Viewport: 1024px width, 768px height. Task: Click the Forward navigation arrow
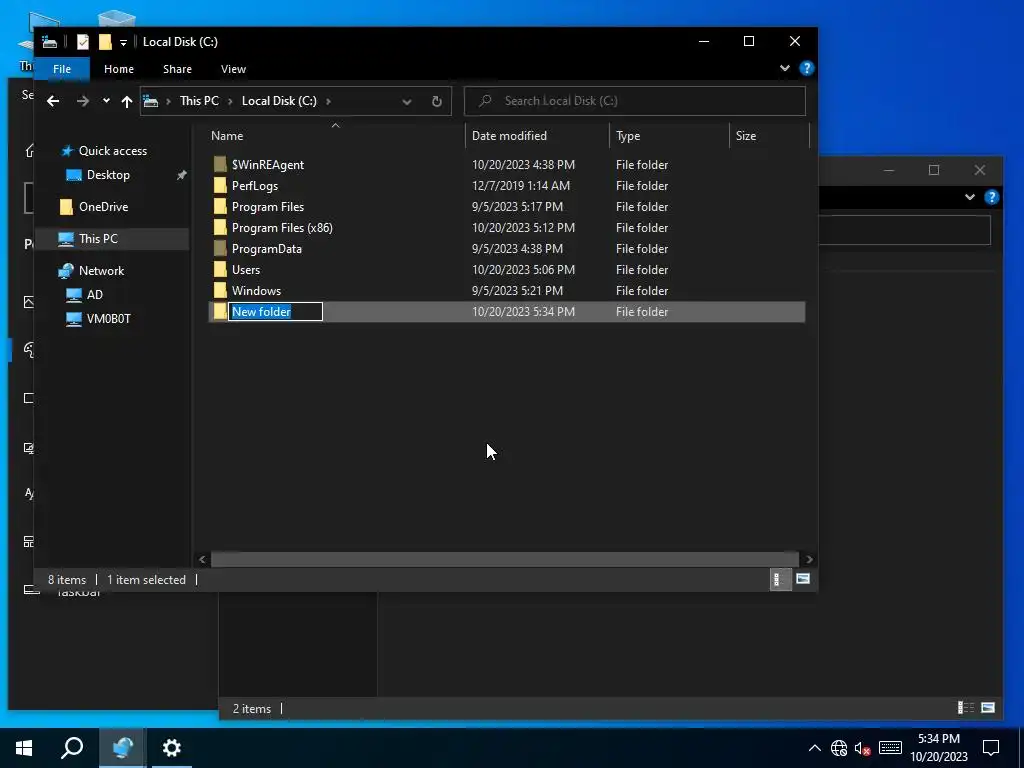tap(82, 101)
